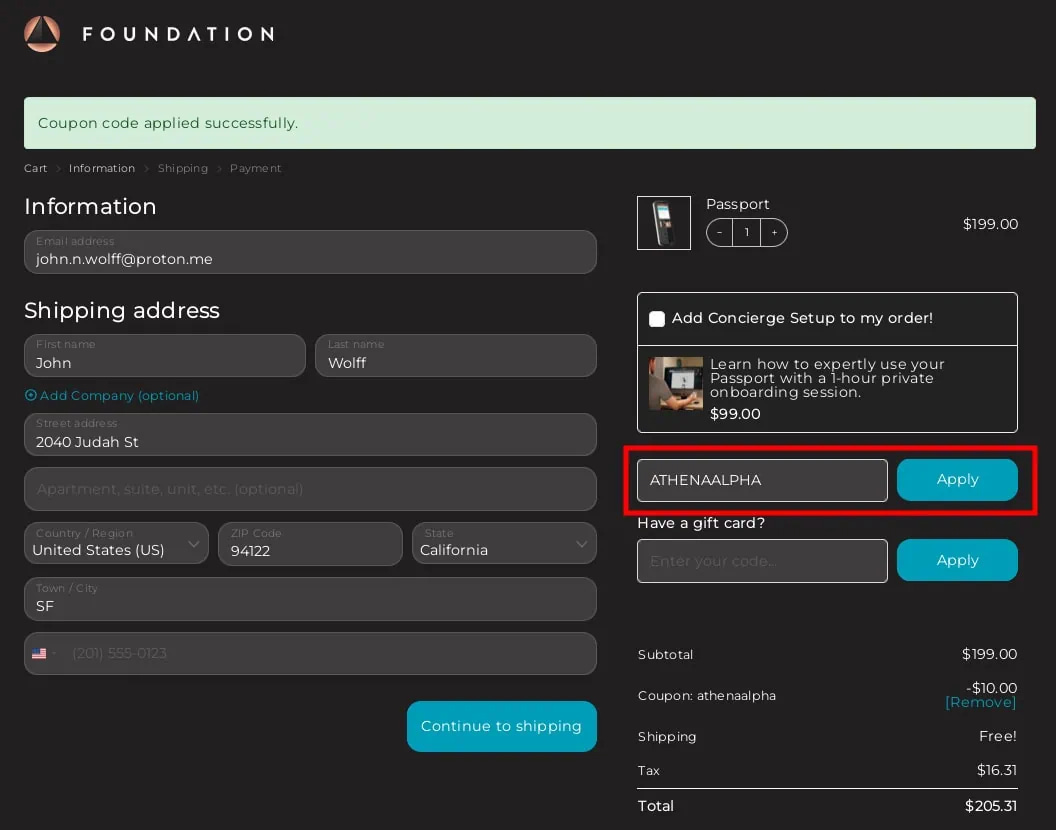
Task: Click the Street address field
Action: coord(310,435)
